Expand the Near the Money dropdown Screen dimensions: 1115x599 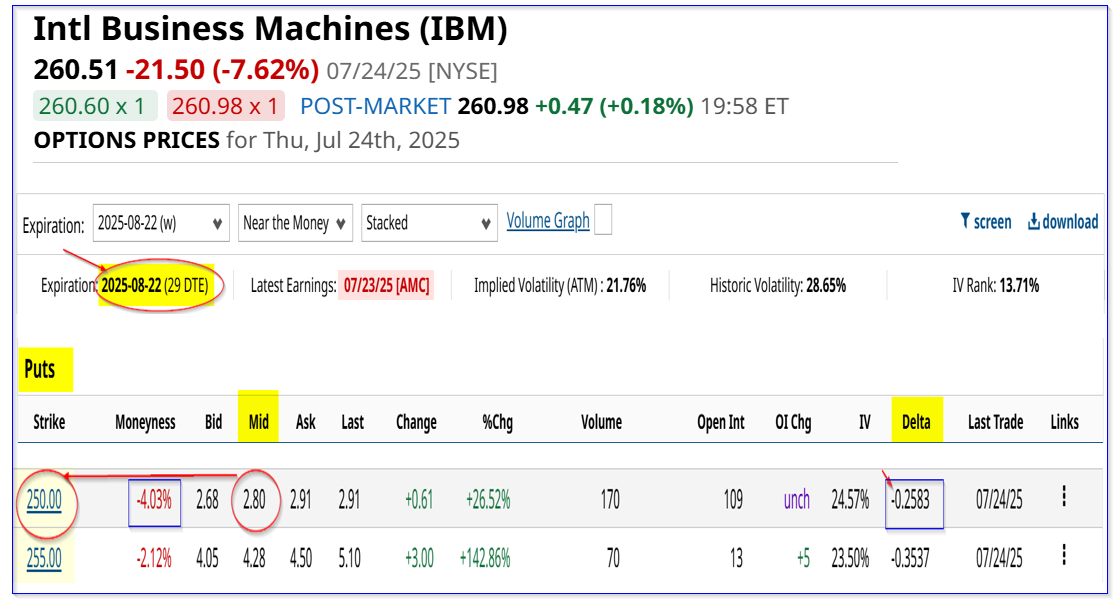tap(295, 223)
